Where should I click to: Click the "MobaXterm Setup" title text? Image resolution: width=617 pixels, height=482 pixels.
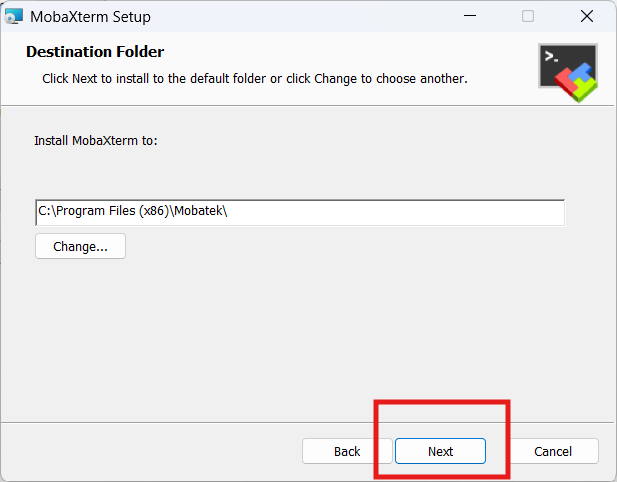(x=91, y=16)
